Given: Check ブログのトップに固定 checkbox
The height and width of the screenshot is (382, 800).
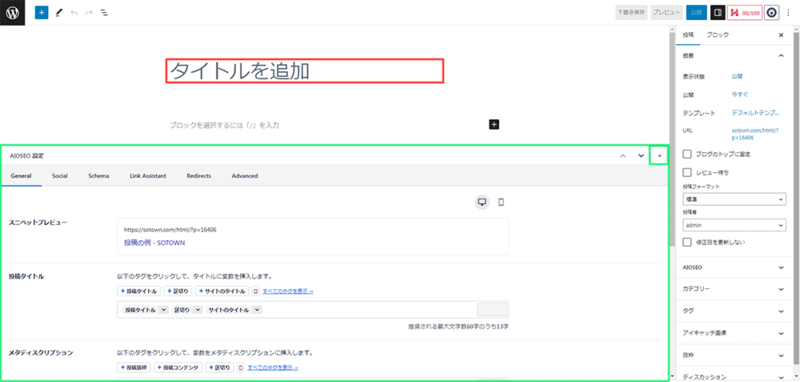Looking at the screenshot, I should [687, 154].
